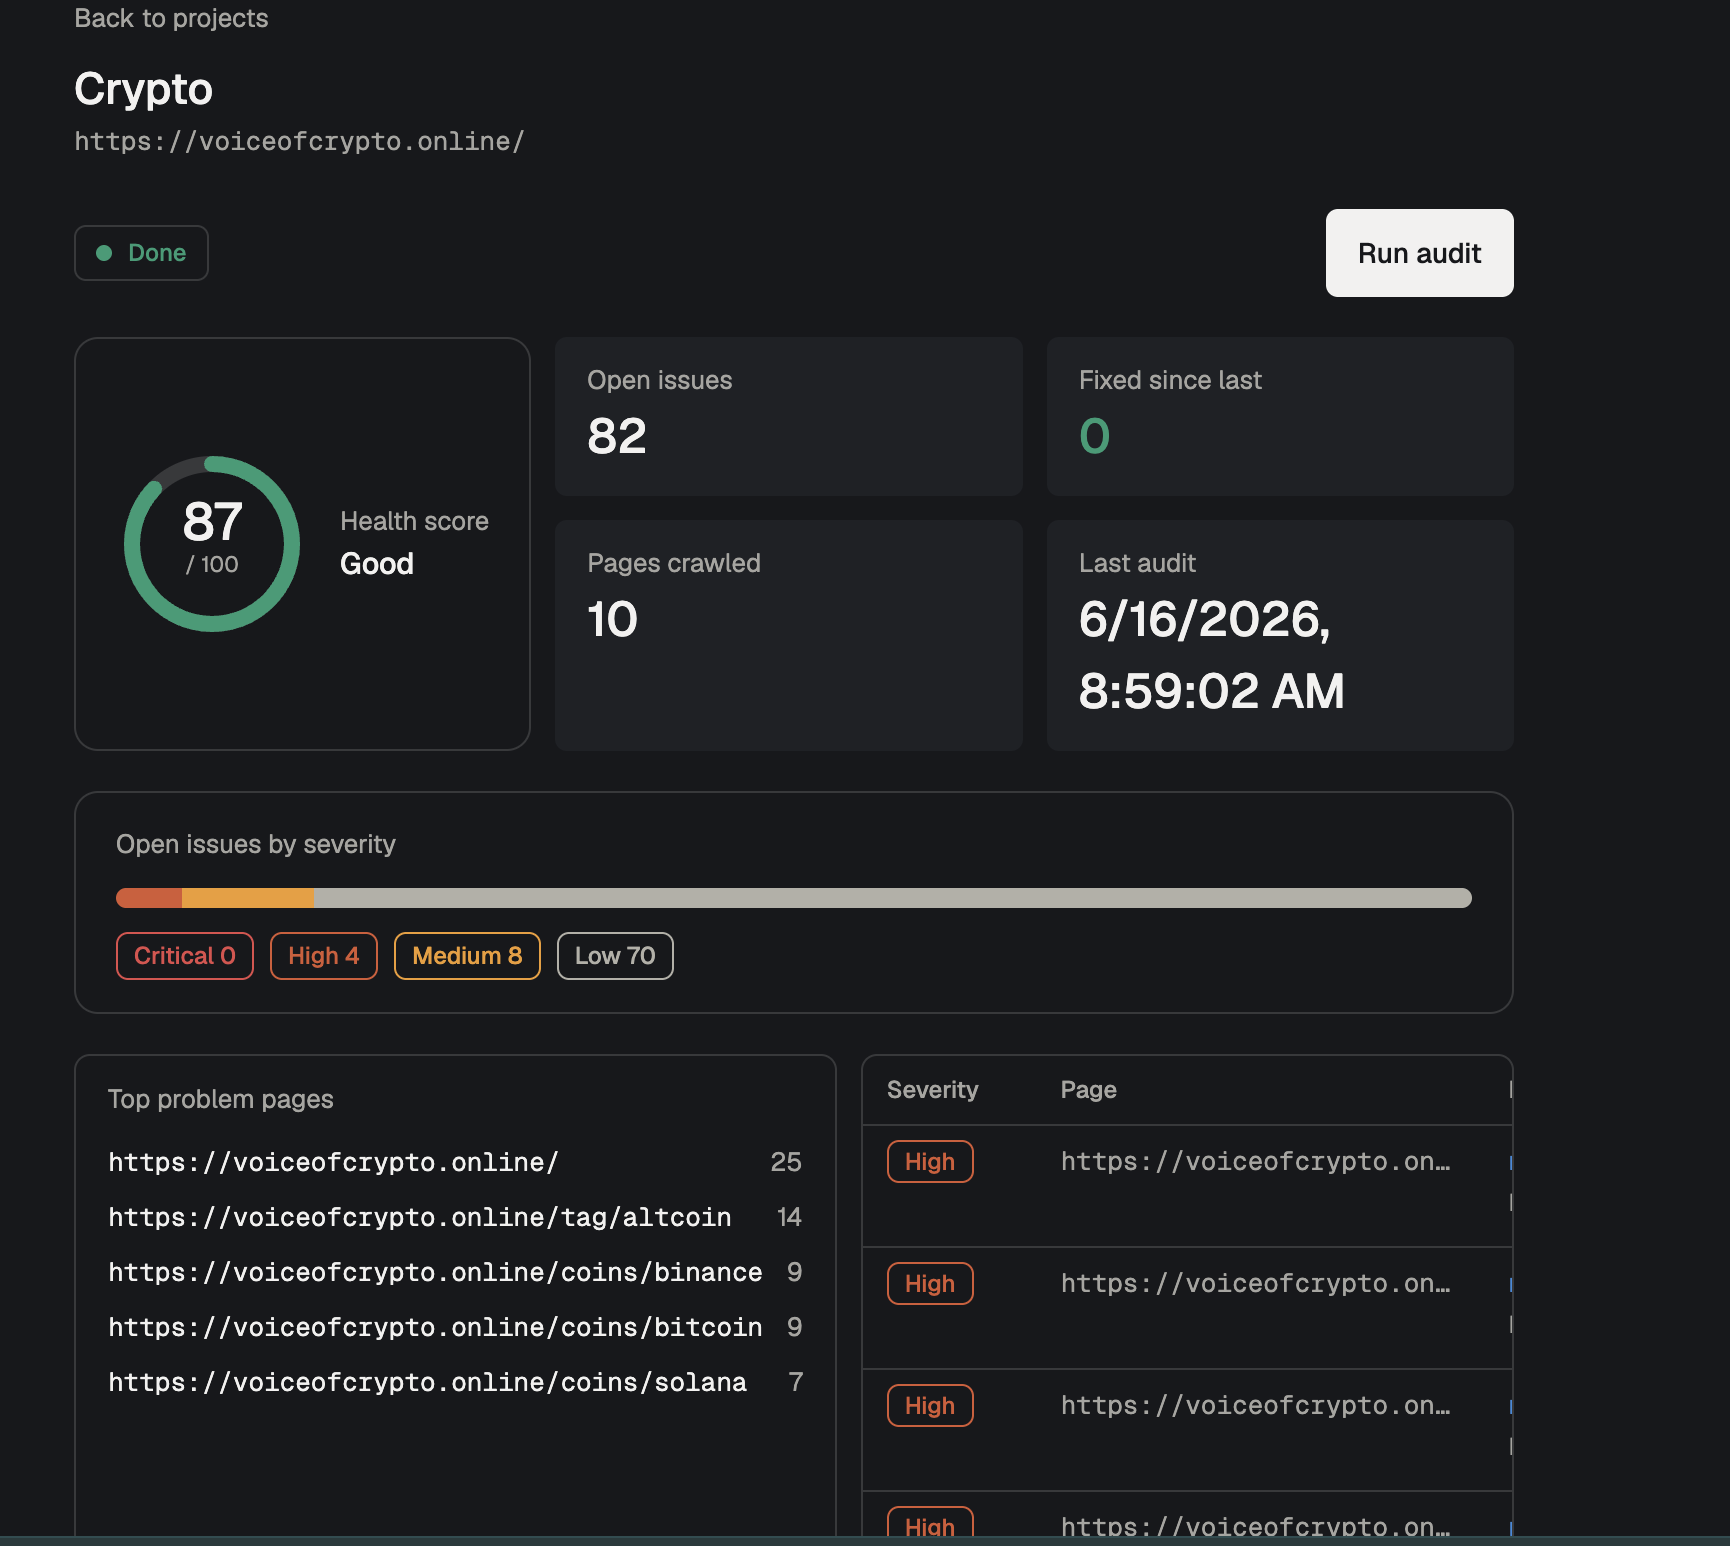Click the Last audit date 6/16/2026
Screen dimensions: 1730x1546
(1212, 655)
